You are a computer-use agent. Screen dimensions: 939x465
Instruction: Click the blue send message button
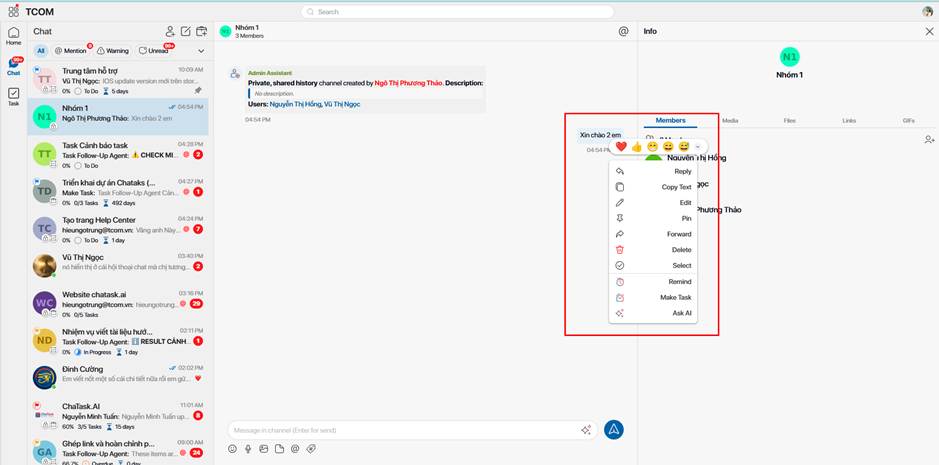pos(614,429)
